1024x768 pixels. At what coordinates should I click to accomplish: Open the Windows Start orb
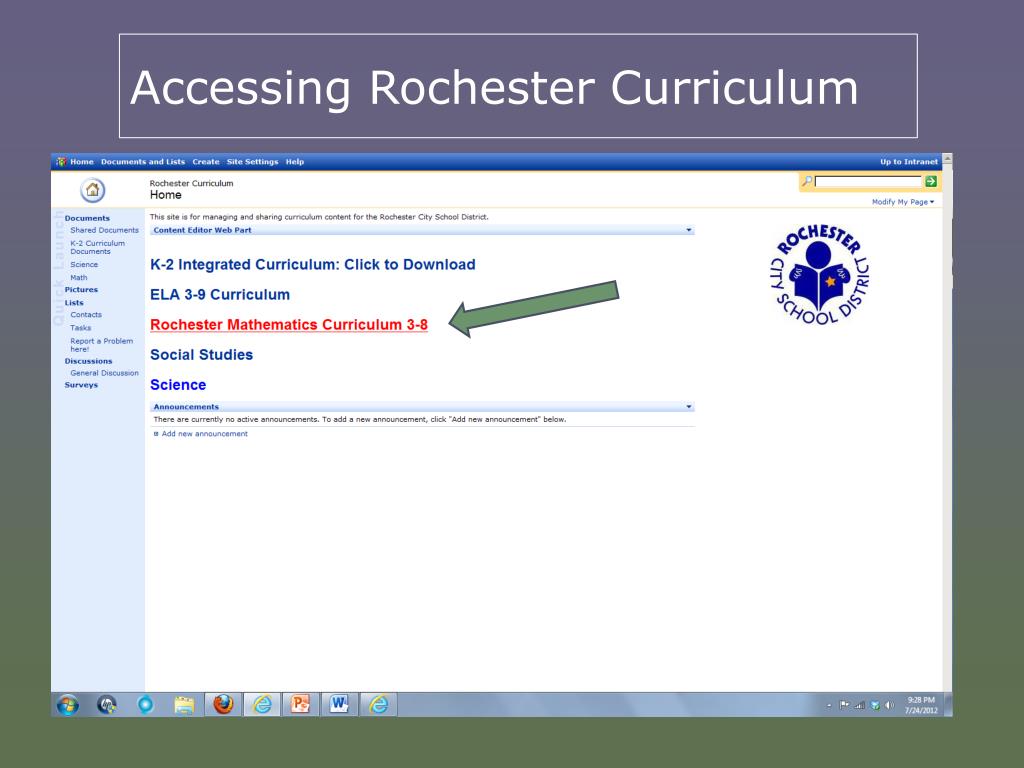point(68,705)
